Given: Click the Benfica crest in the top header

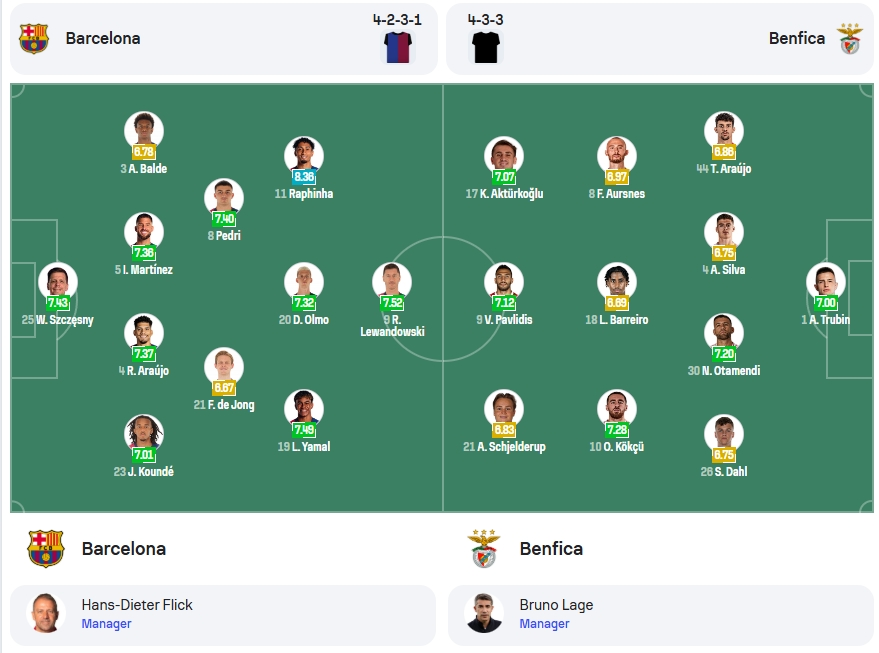Looking at the screenshot, I should tap(850, 39).
